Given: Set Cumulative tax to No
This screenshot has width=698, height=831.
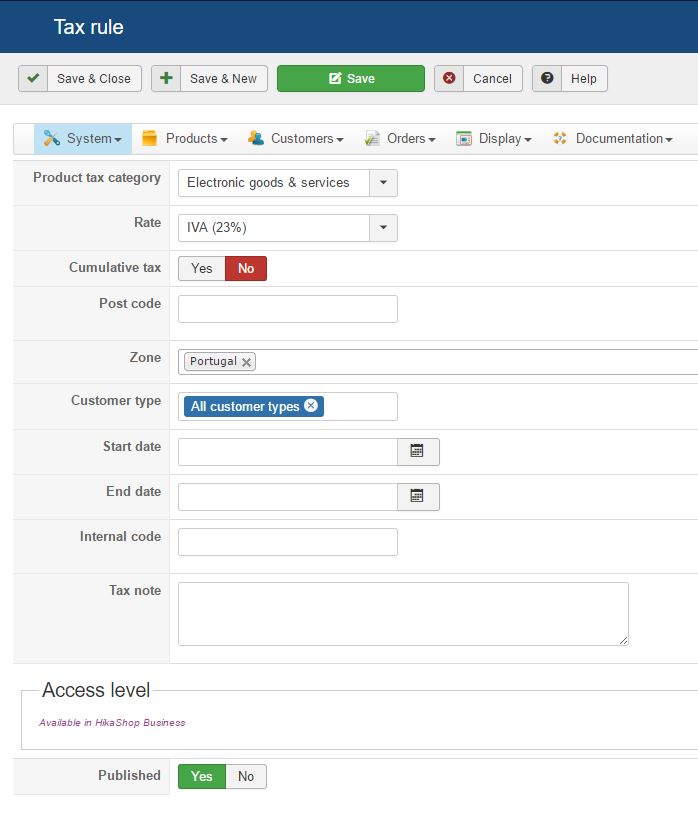Looking at the screenshot, I should click(246, 268).
